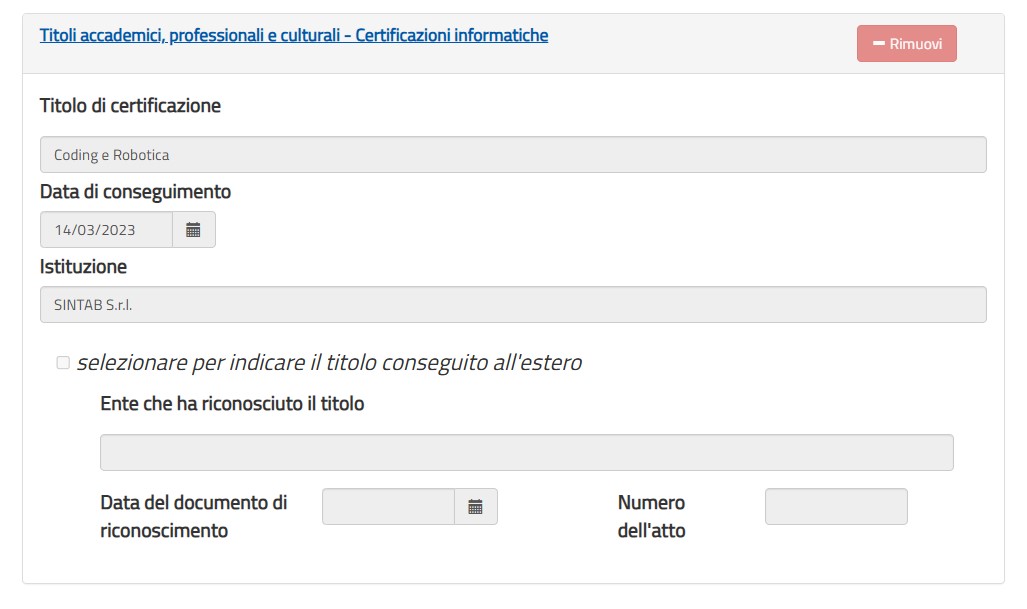
Task: Tick the titolo conseguito all'estero checkbox
Action: click(x=63, y=362)
